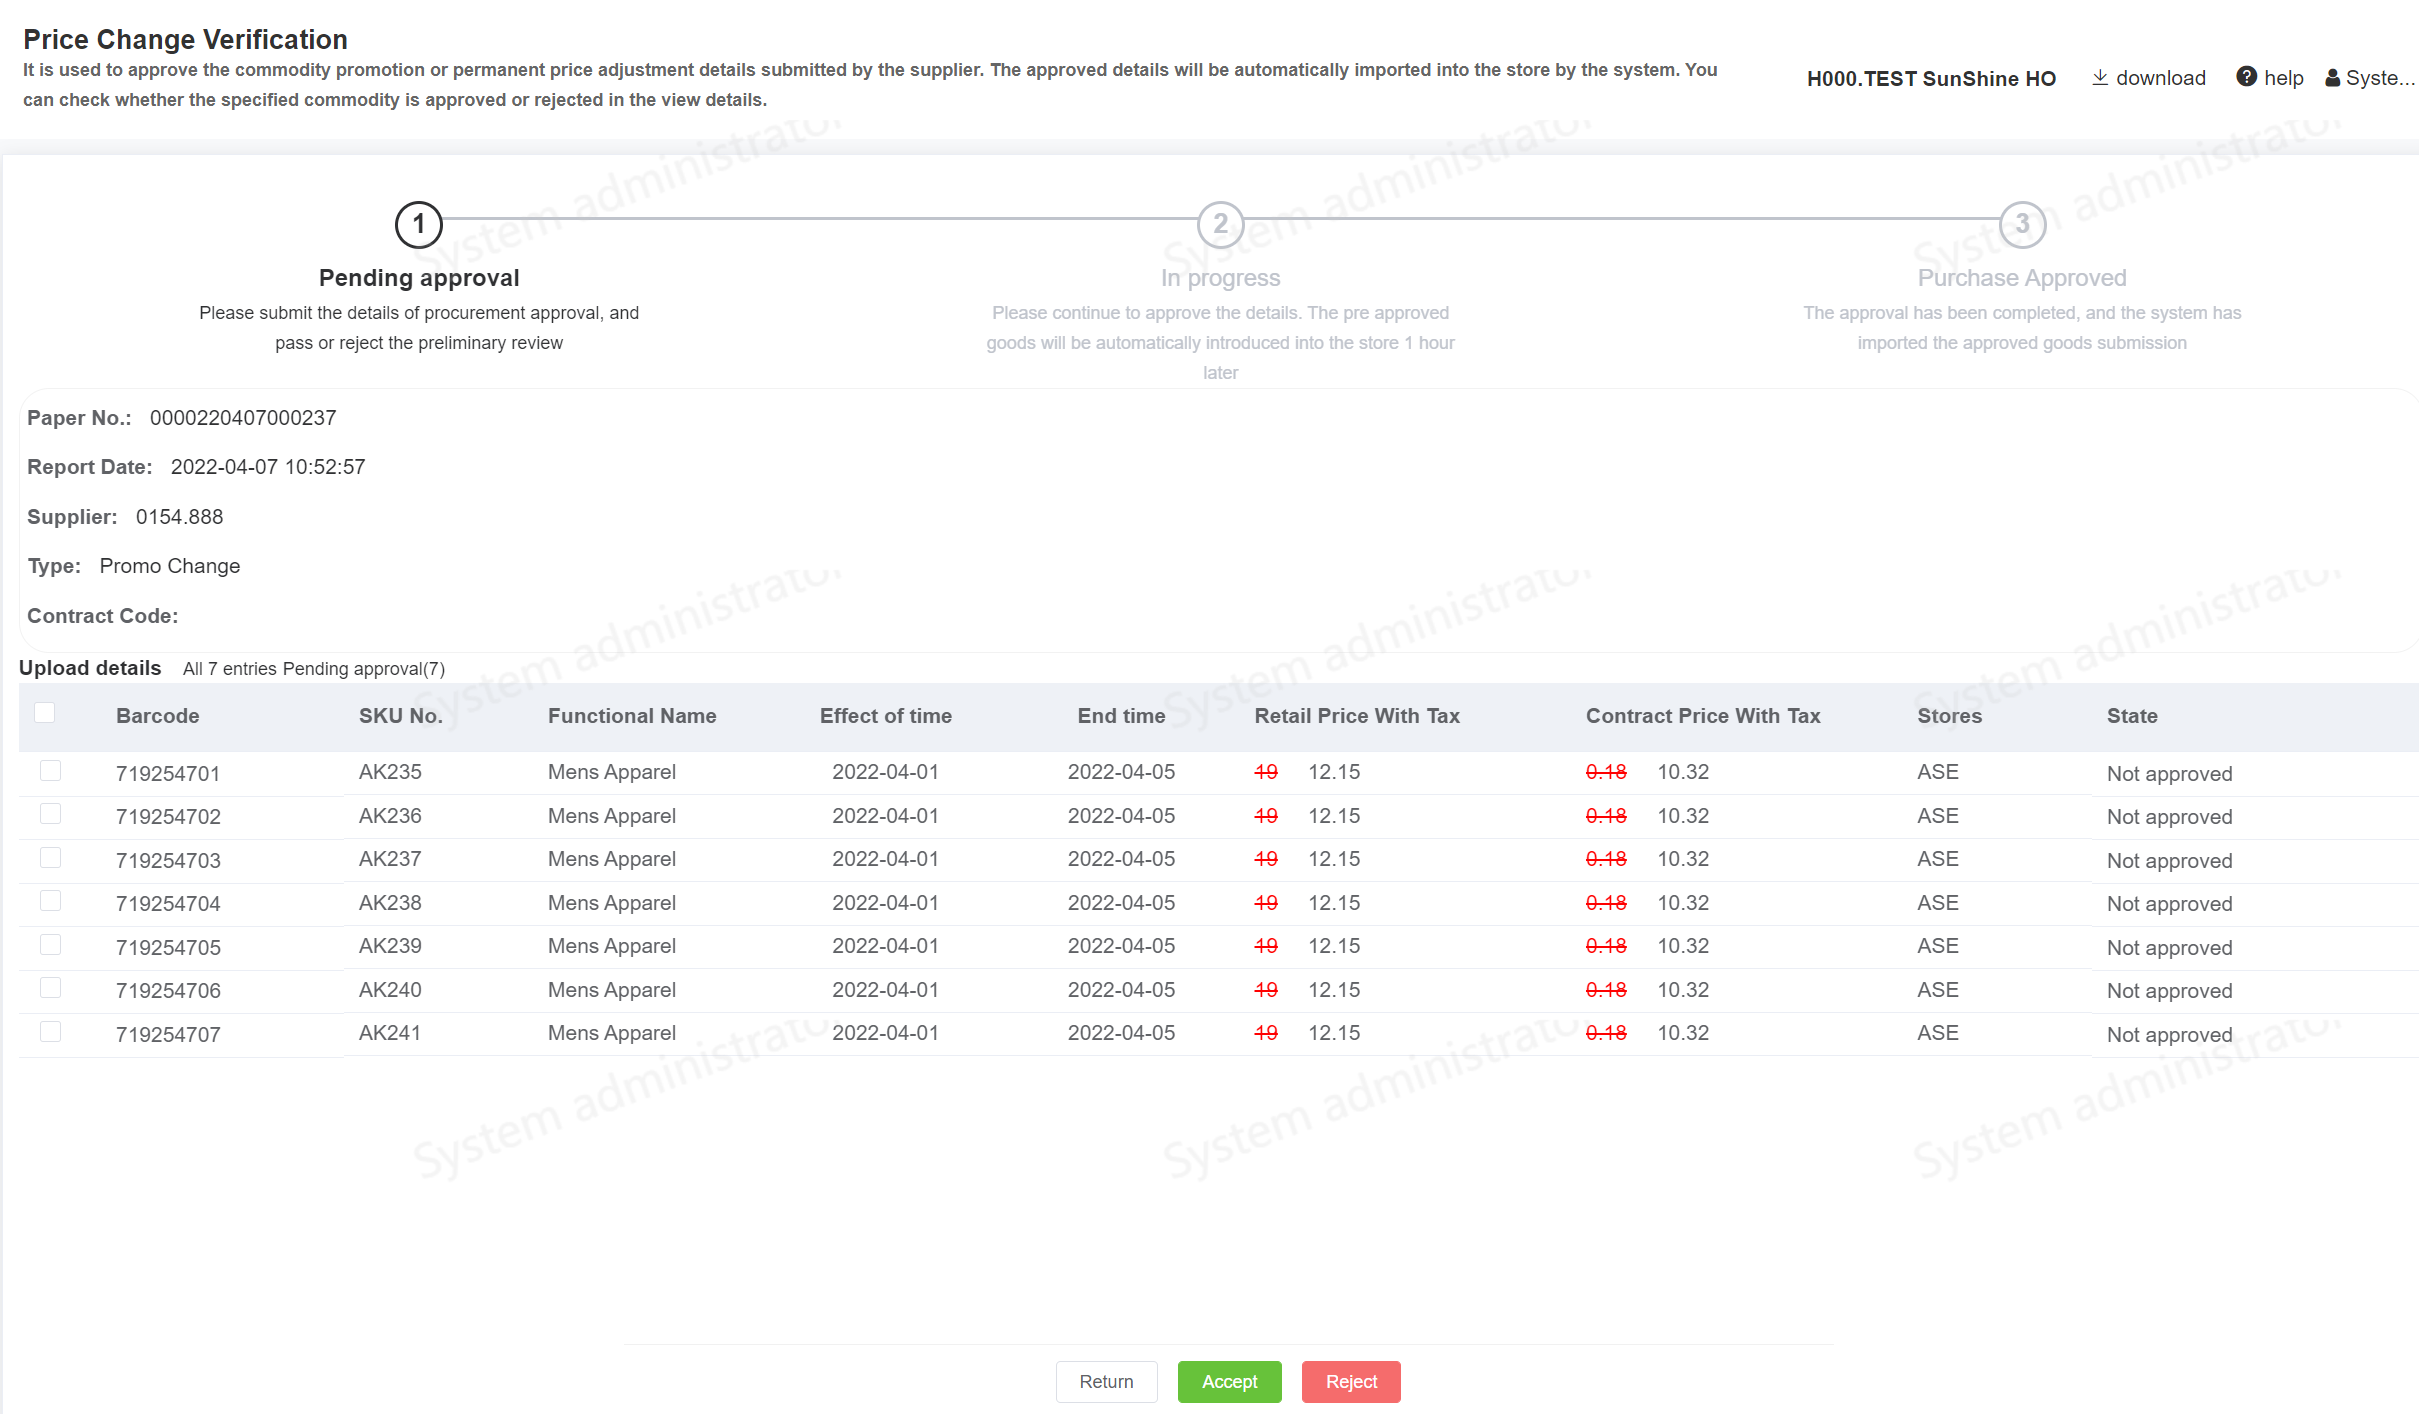The height and width of the screenshot is (1414, 2419).
Task: Select checkbox for barcode 719254704
Action: coord(50,901)
